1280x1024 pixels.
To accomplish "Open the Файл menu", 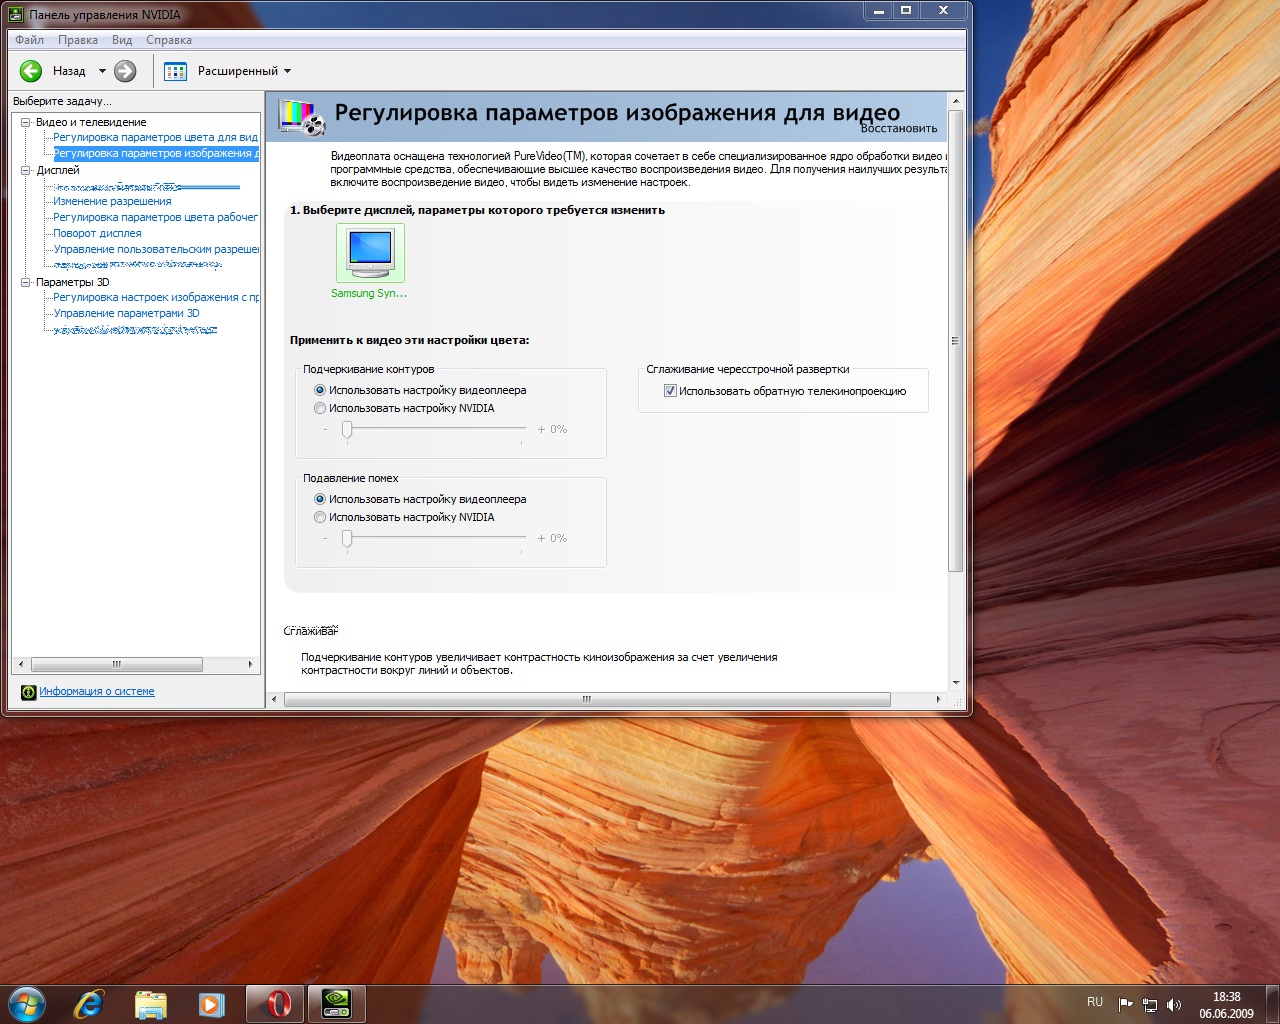I will click(x=29, y=40).
